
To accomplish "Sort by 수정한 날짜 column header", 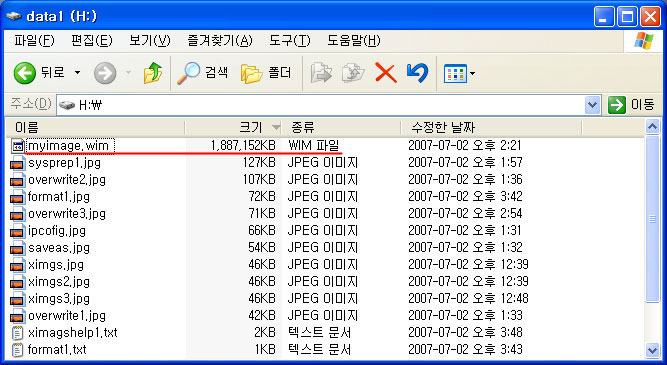I will 491,127.
